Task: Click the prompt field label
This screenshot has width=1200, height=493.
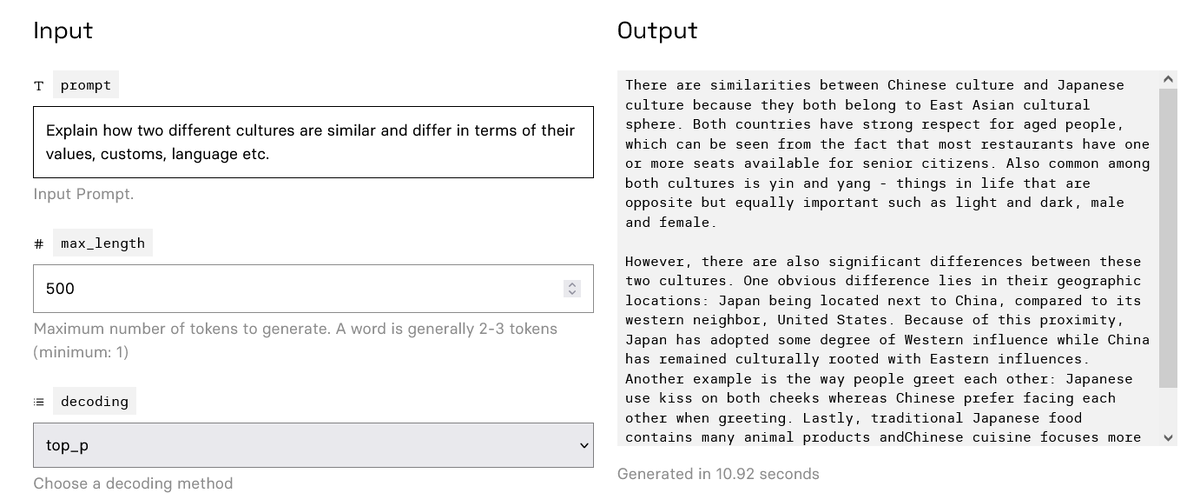Action: click(x=86, y=85)
